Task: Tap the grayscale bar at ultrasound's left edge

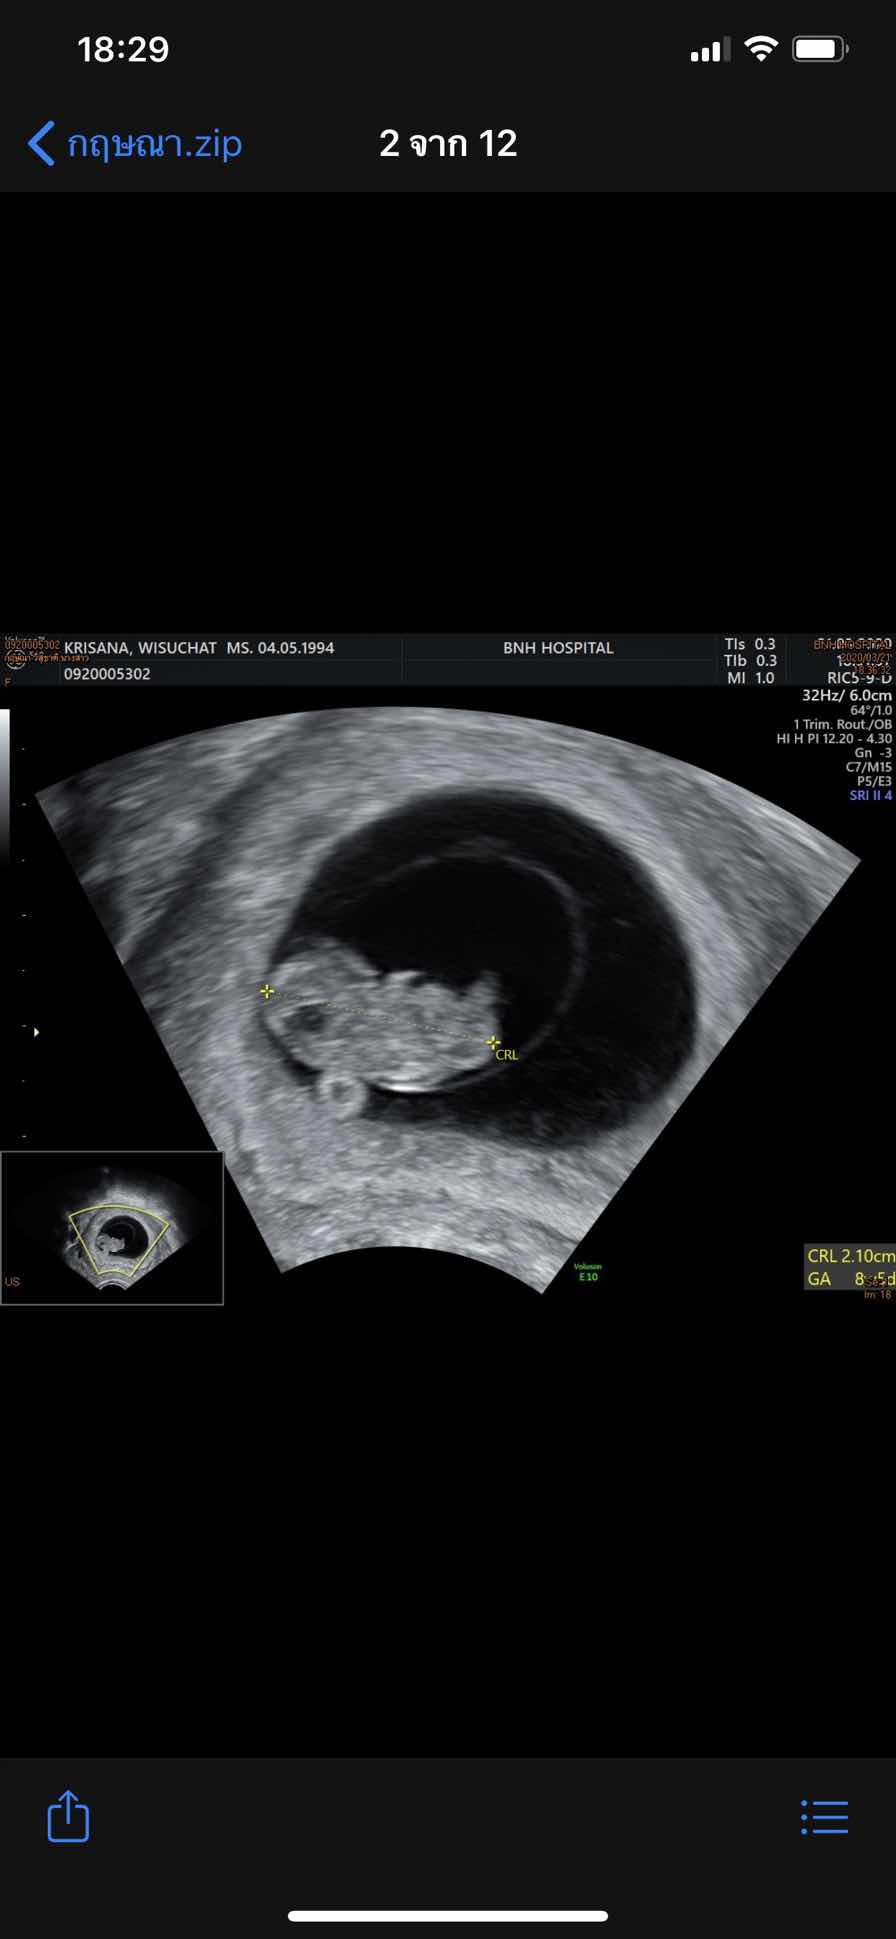Action: point(5,780)
